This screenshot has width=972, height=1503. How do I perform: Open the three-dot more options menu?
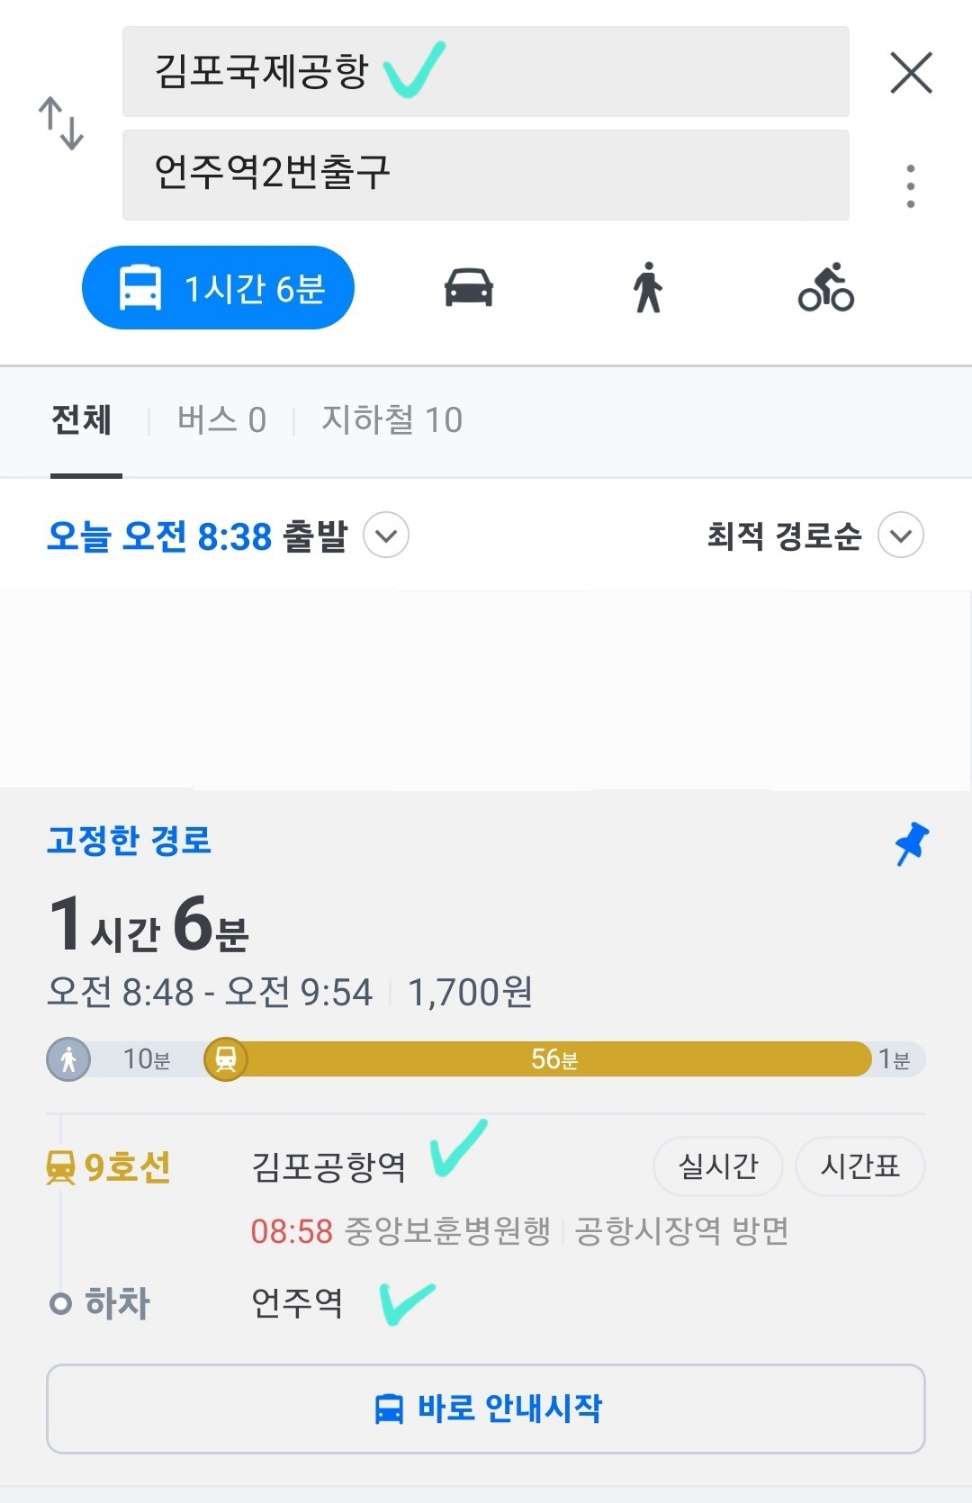[x=910, y=186]
